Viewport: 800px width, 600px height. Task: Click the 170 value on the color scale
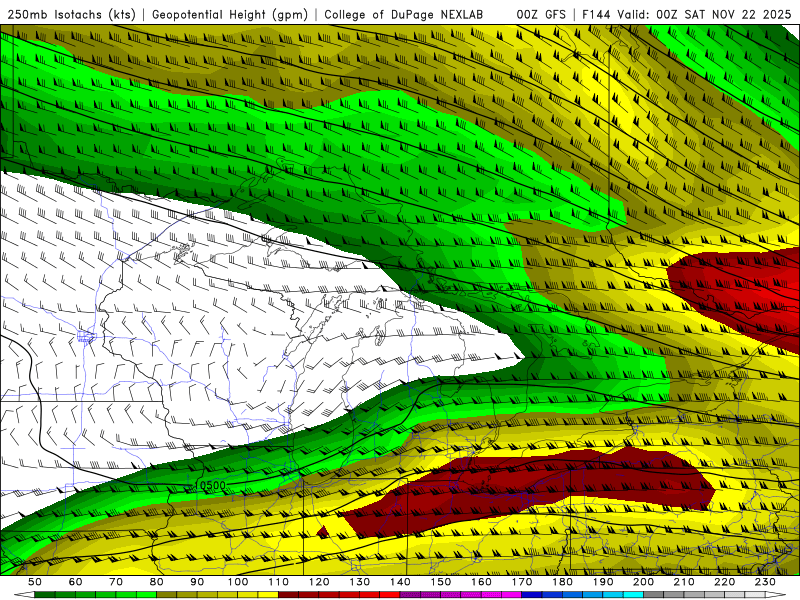[522, 582]
